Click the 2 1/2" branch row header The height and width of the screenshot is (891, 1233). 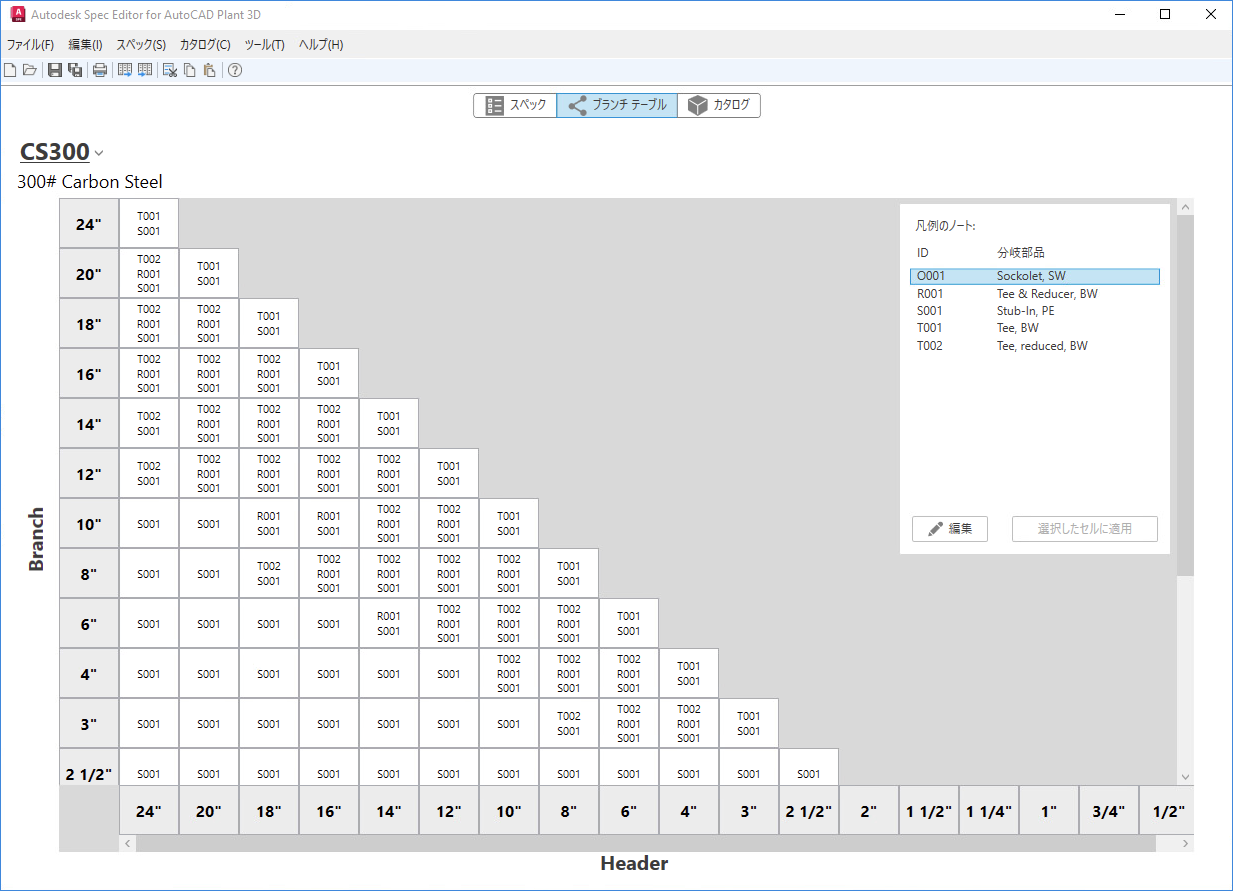(x=89, y=768)
